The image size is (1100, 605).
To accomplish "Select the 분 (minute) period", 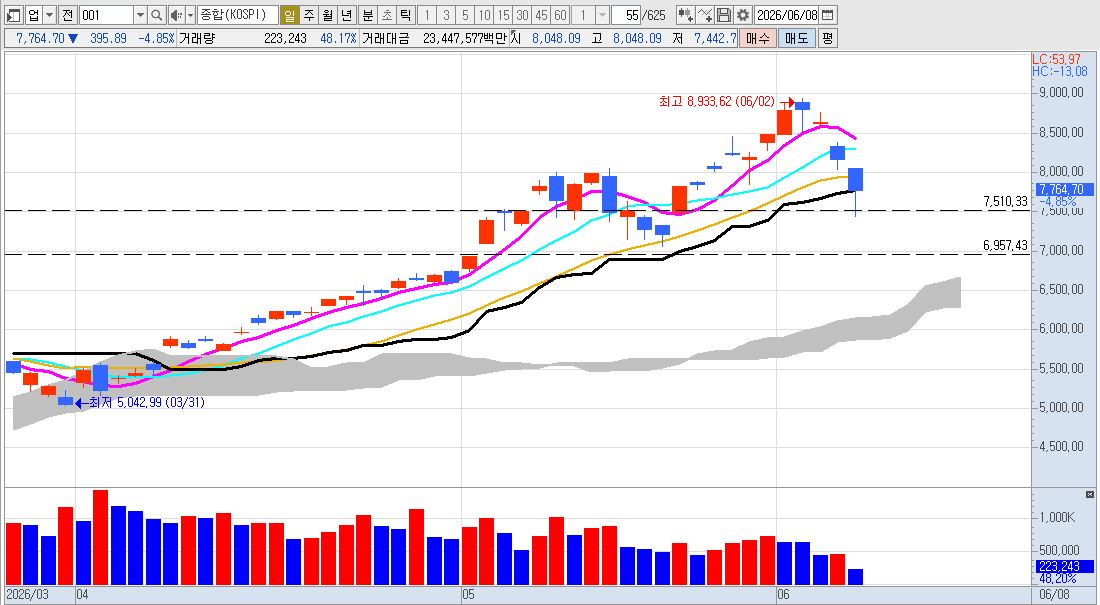I will 368,15.
